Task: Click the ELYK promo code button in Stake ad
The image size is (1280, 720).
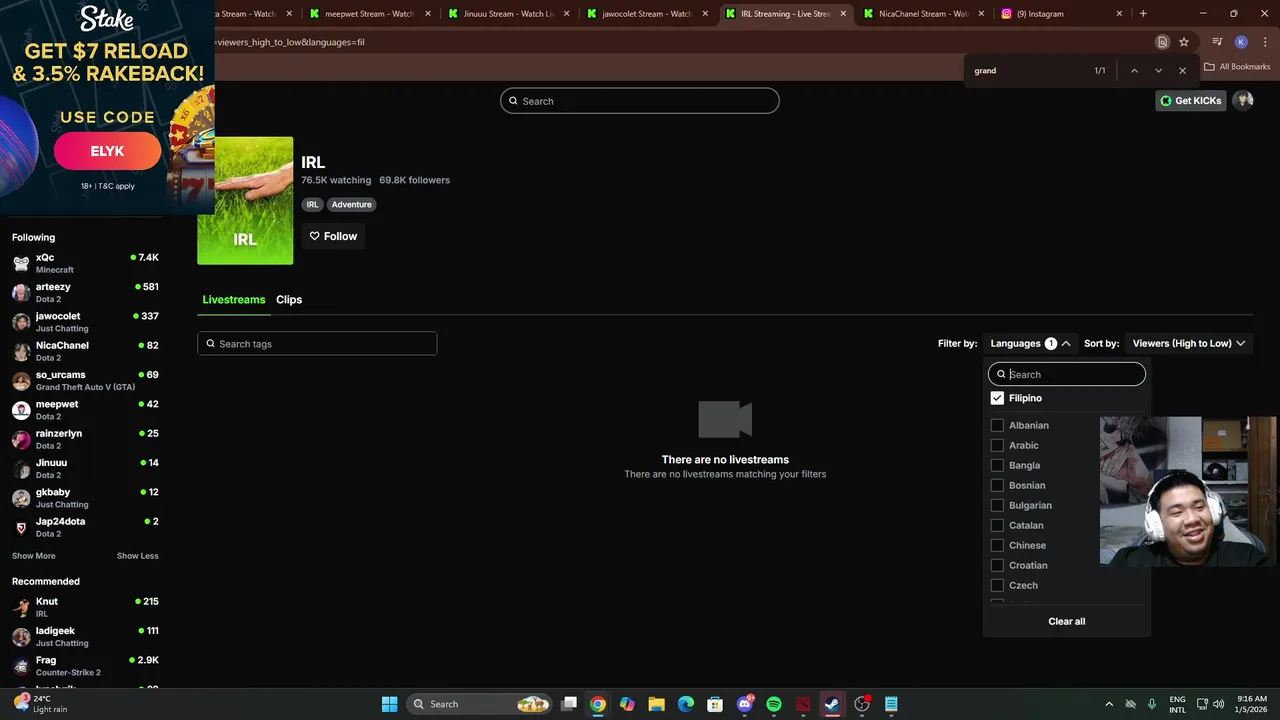Action: [107, 151]
